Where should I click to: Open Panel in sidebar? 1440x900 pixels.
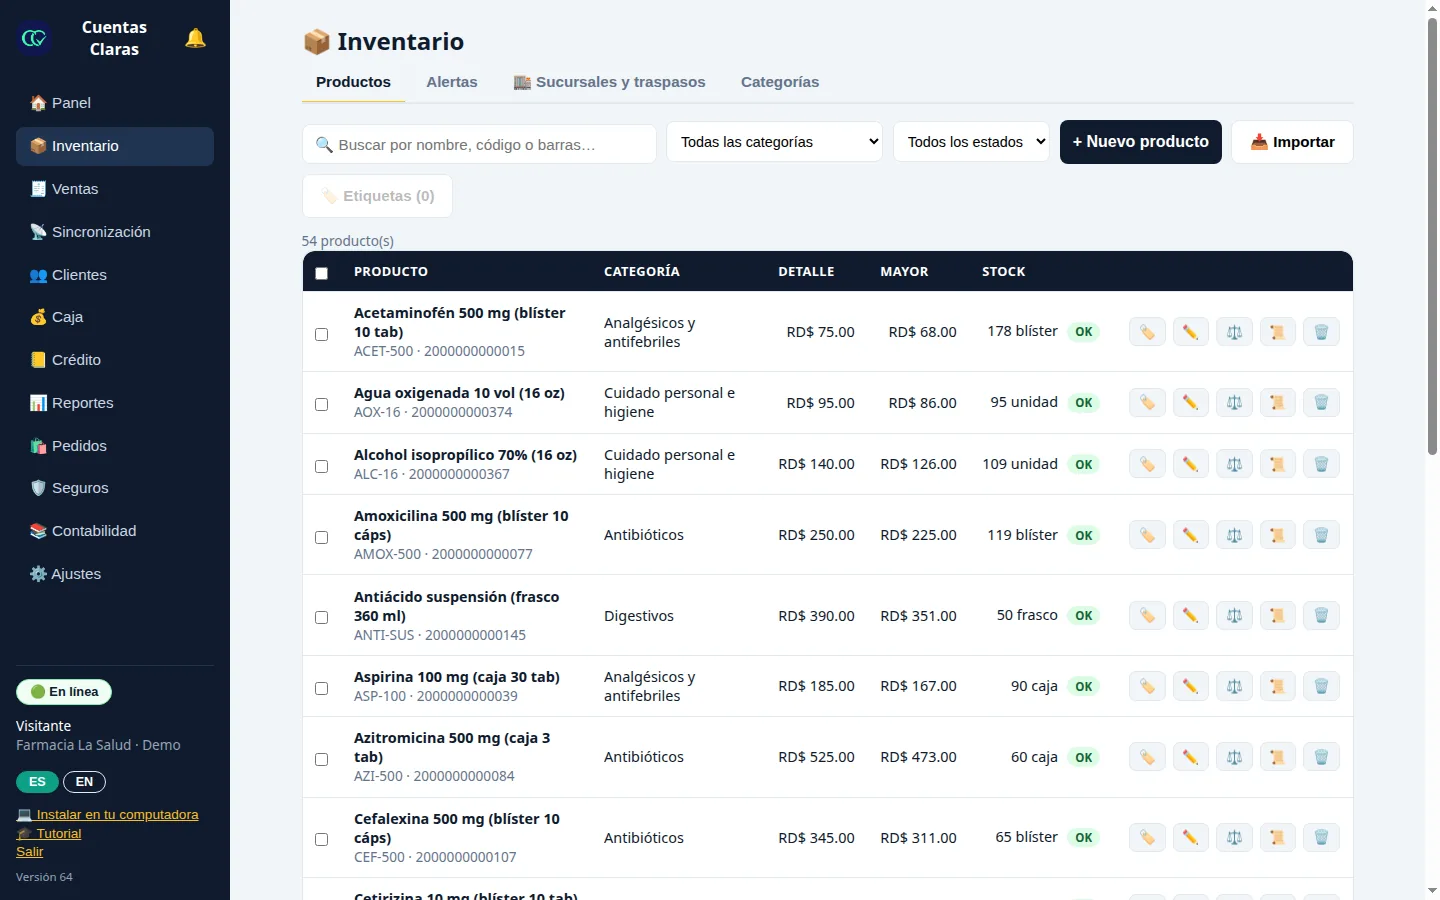point(115,103)
